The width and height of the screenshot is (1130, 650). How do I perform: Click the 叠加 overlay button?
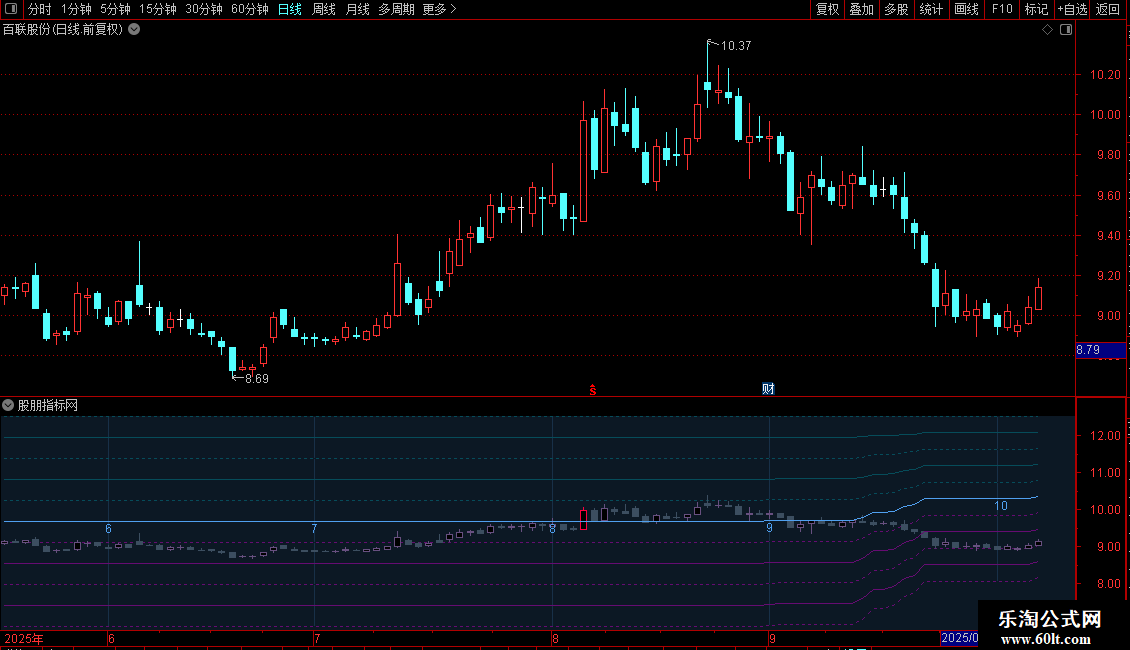[861, 9]
